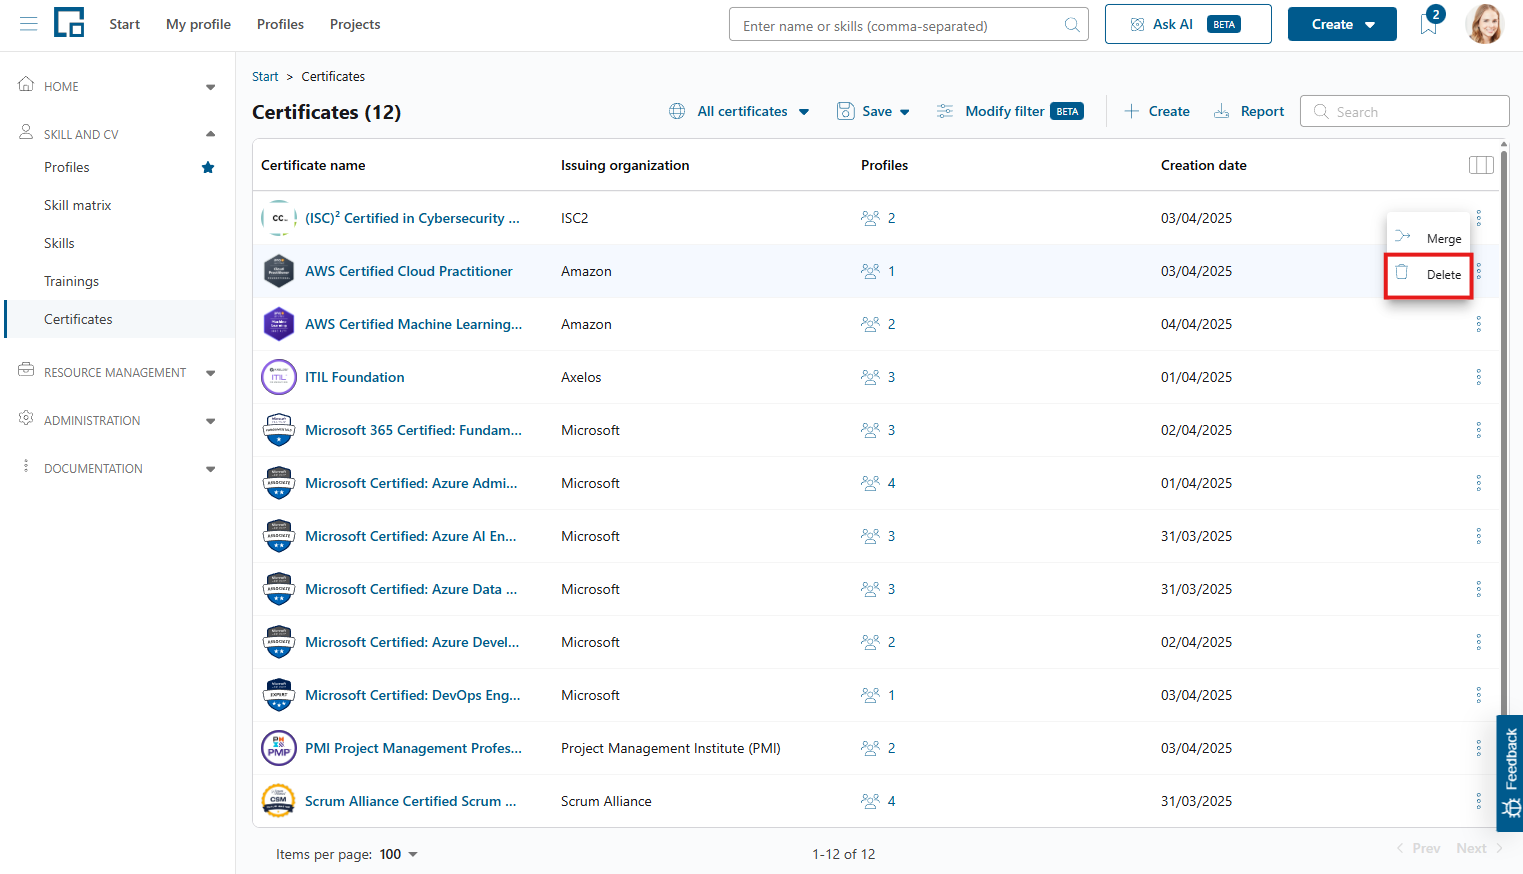Open row actions for Scrum Alliance certificate

click(x=1478, y=801)
